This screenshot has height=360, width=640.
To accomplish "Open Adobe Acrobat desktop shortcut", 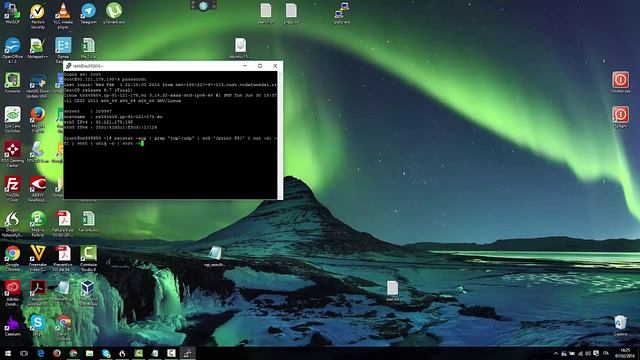I will [38, 293].
